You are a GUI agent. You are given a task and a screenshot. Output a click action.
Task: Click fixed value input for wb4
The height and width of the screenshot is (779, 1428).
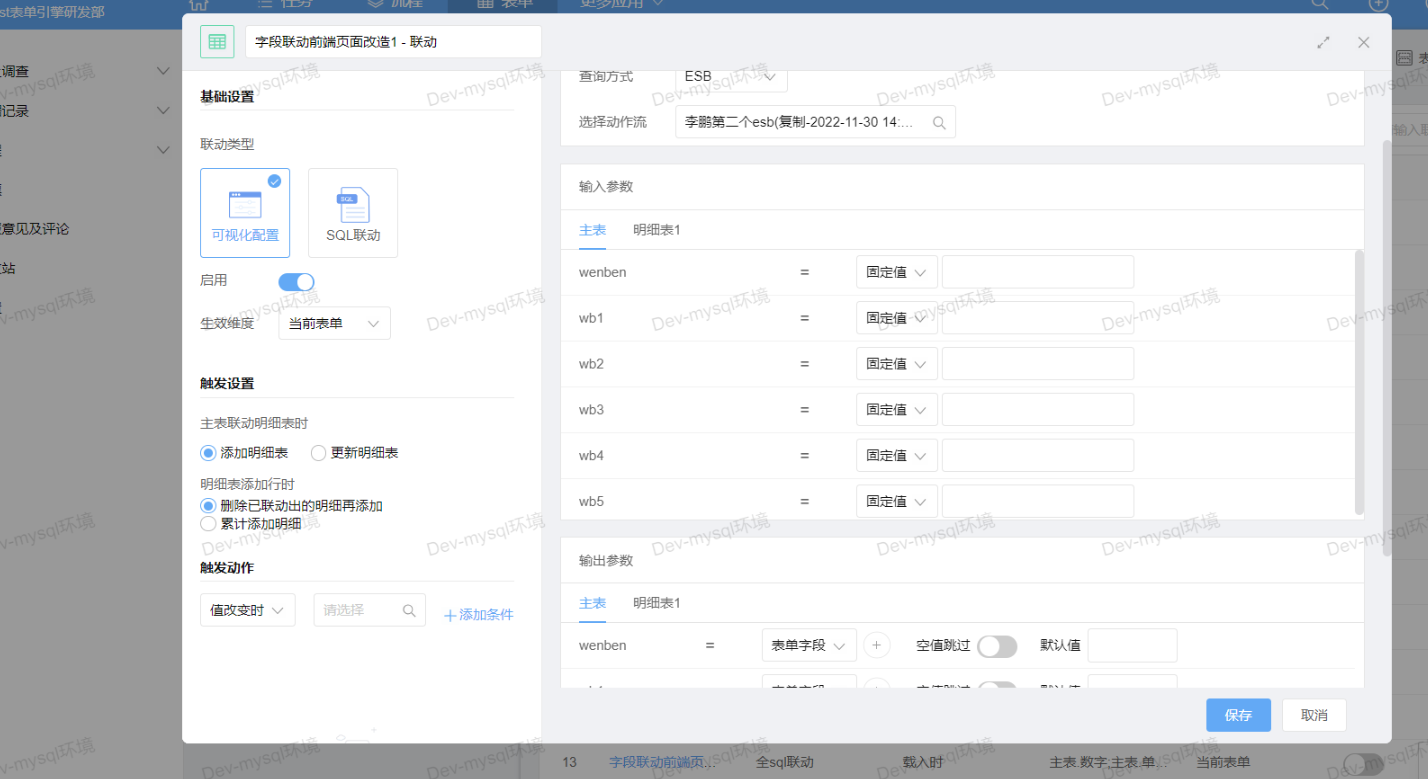click(1038, 455)
